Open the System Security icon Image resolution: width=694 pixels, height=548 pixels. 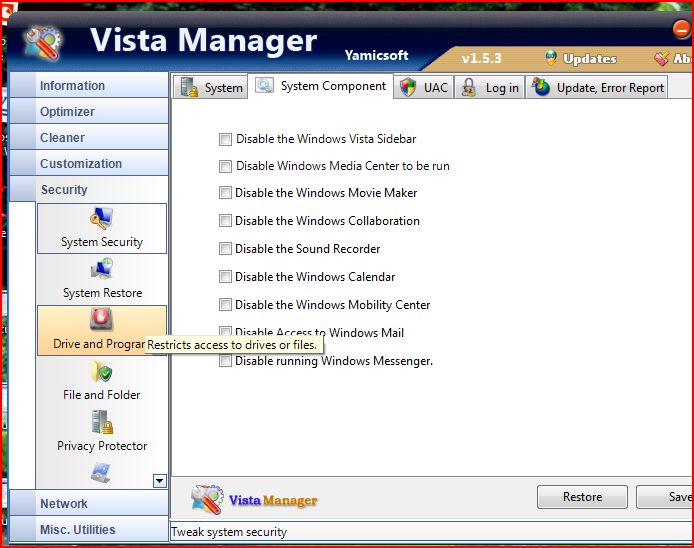pyautogui.click(x=101, y=219)
